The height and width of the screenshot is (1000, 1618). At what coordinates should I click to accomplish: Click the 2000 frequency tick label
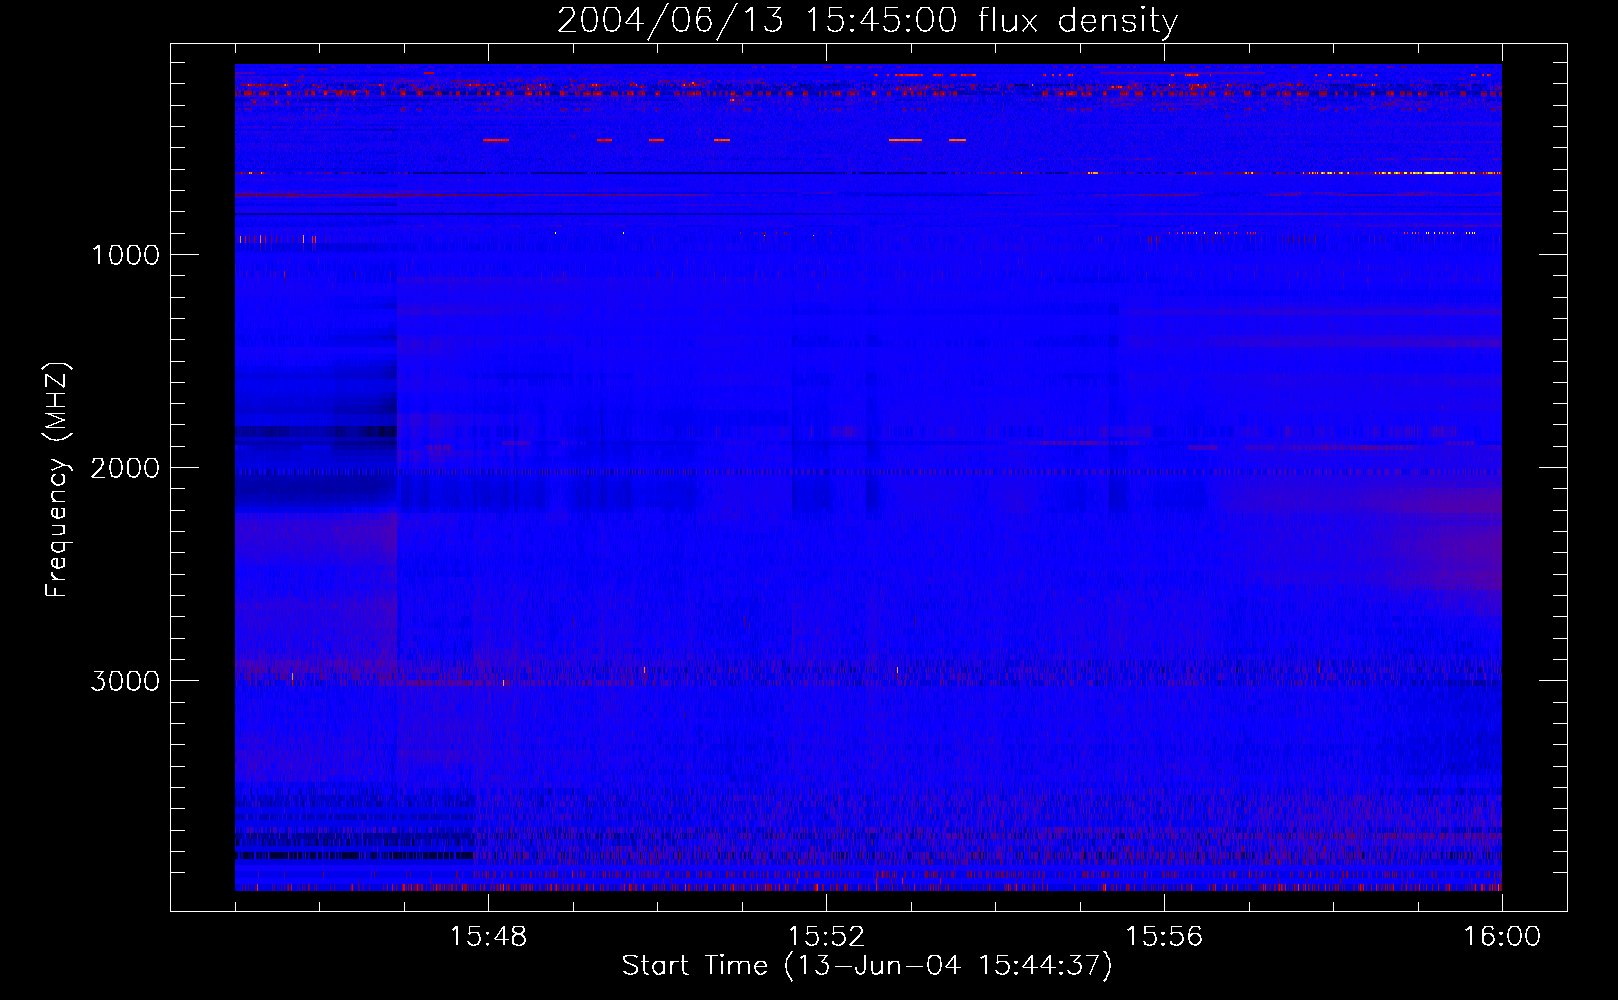125,468
